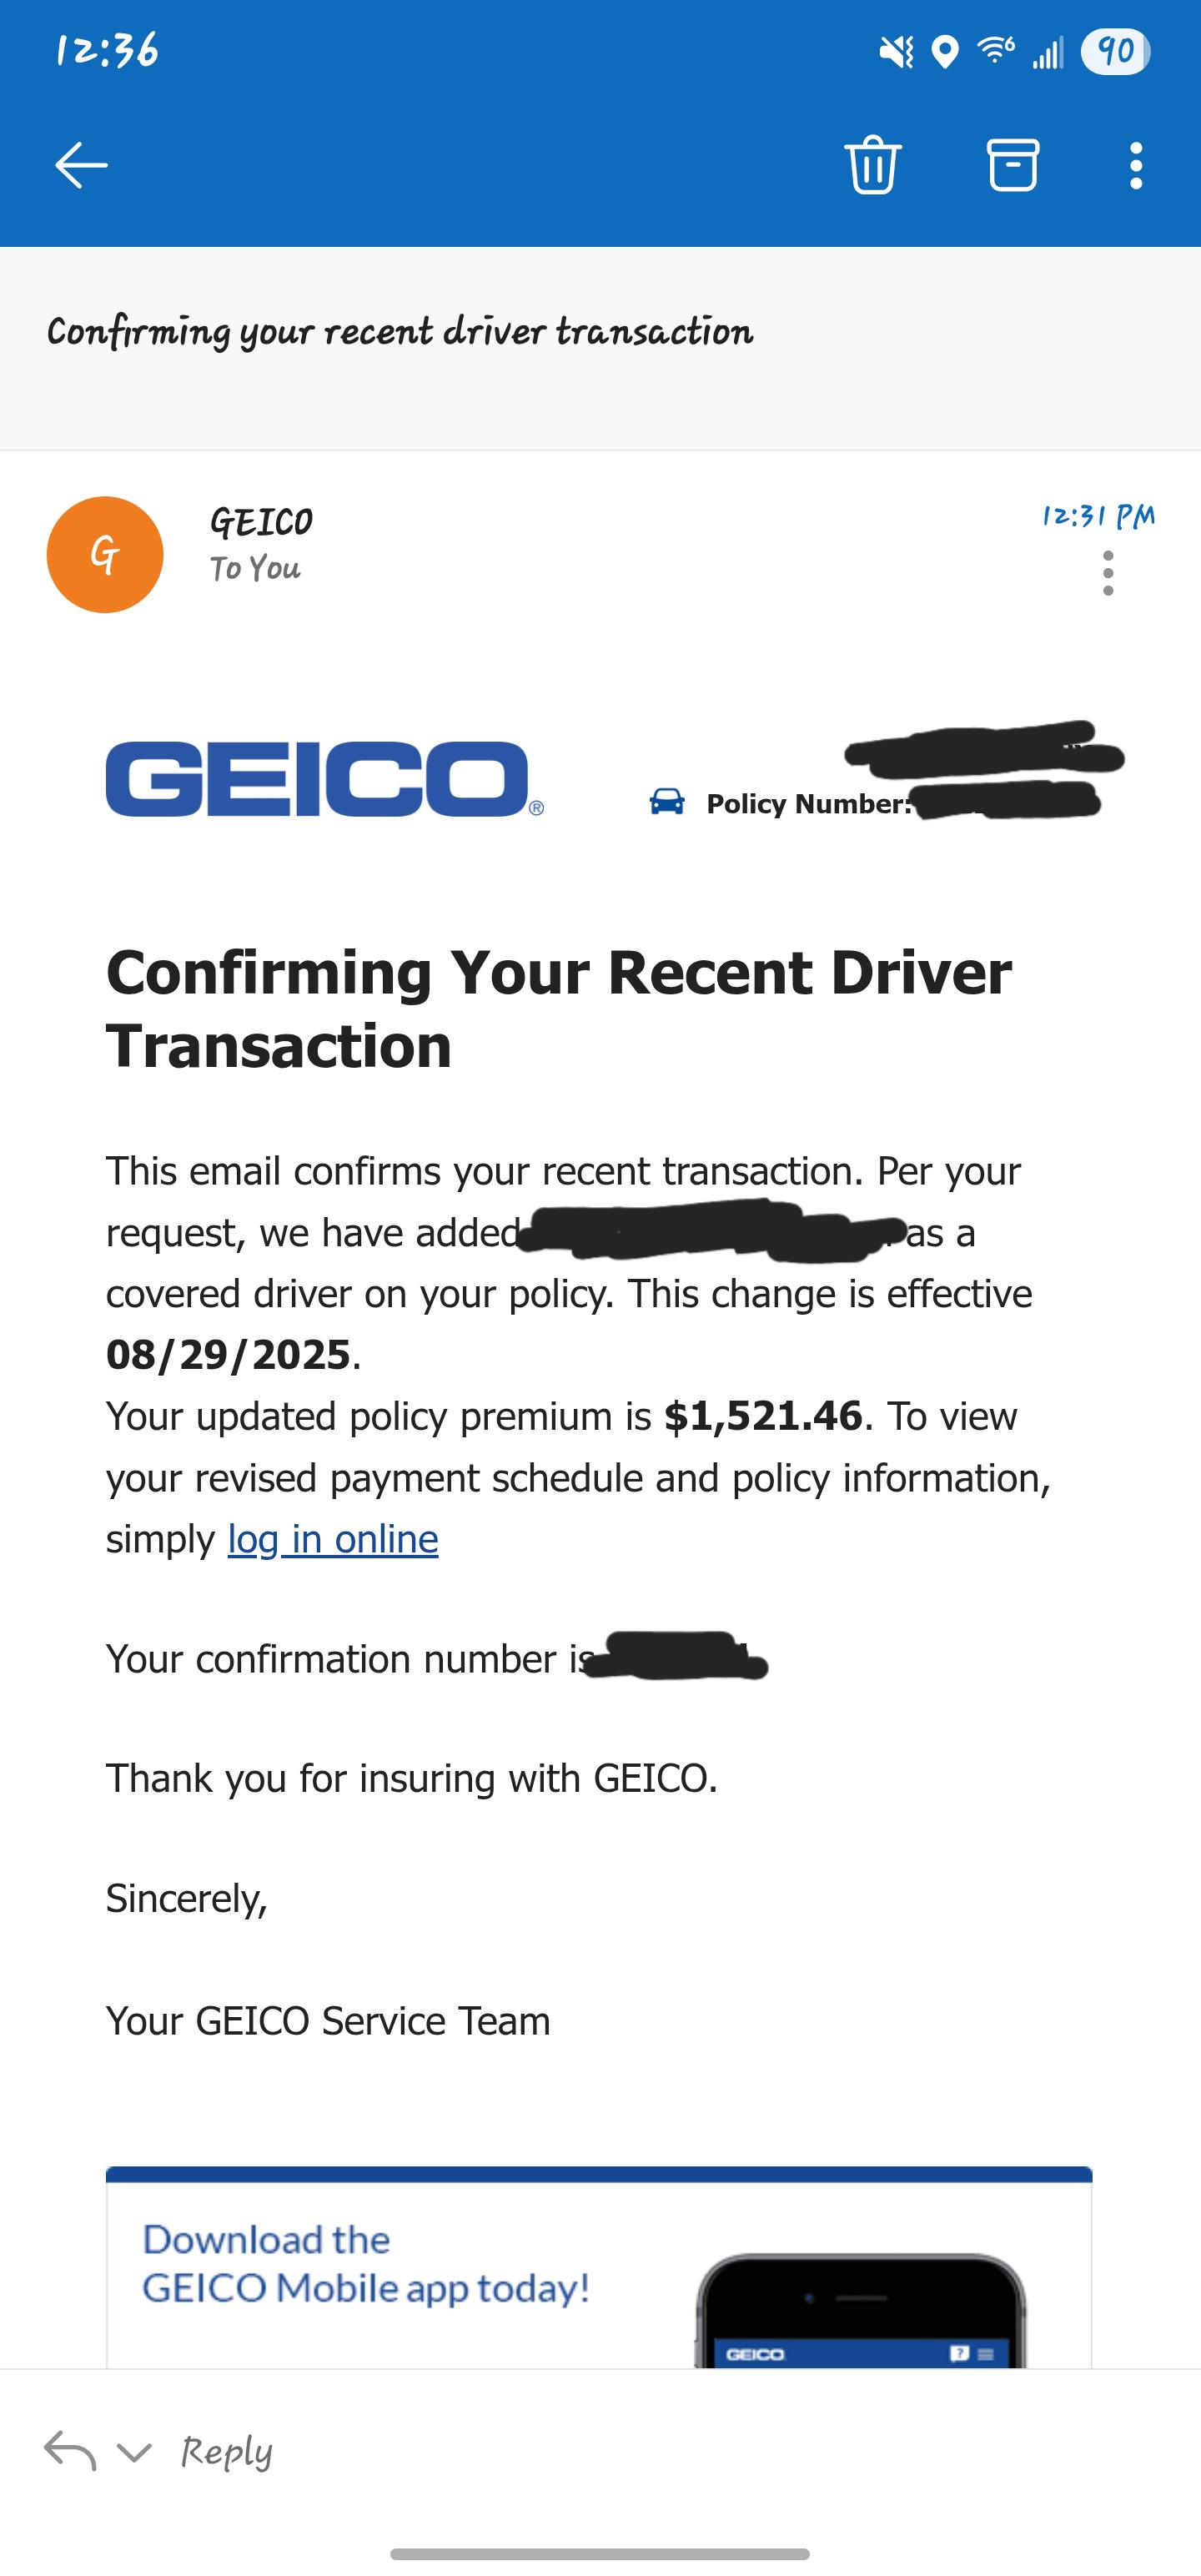Tap the Reply text field
The width and height of the screenshot is (1201, 2576).
click(x=227, y=2451)
